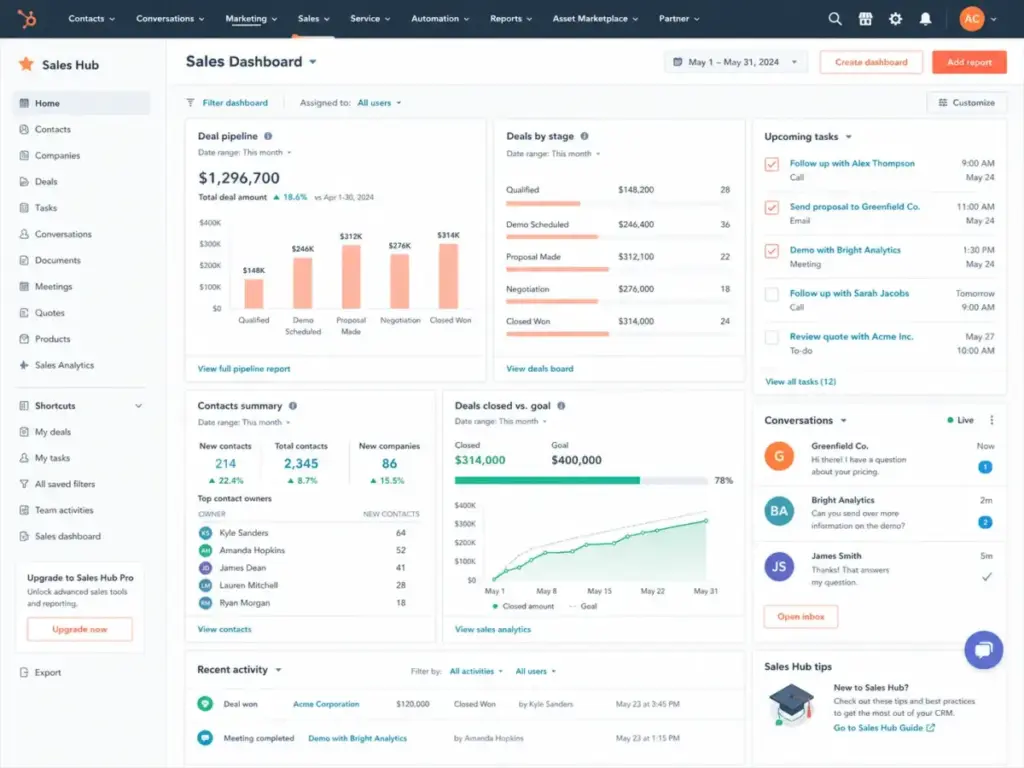
Task: Uncheck Follow up with Alex Thompson task
Action: [x=772, y=164]
